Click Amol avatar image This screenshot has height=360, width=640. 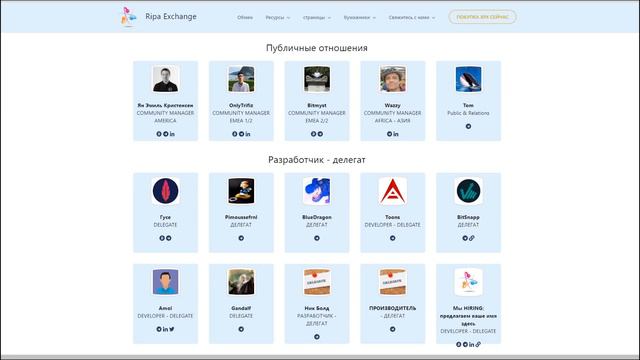[165, 282]
